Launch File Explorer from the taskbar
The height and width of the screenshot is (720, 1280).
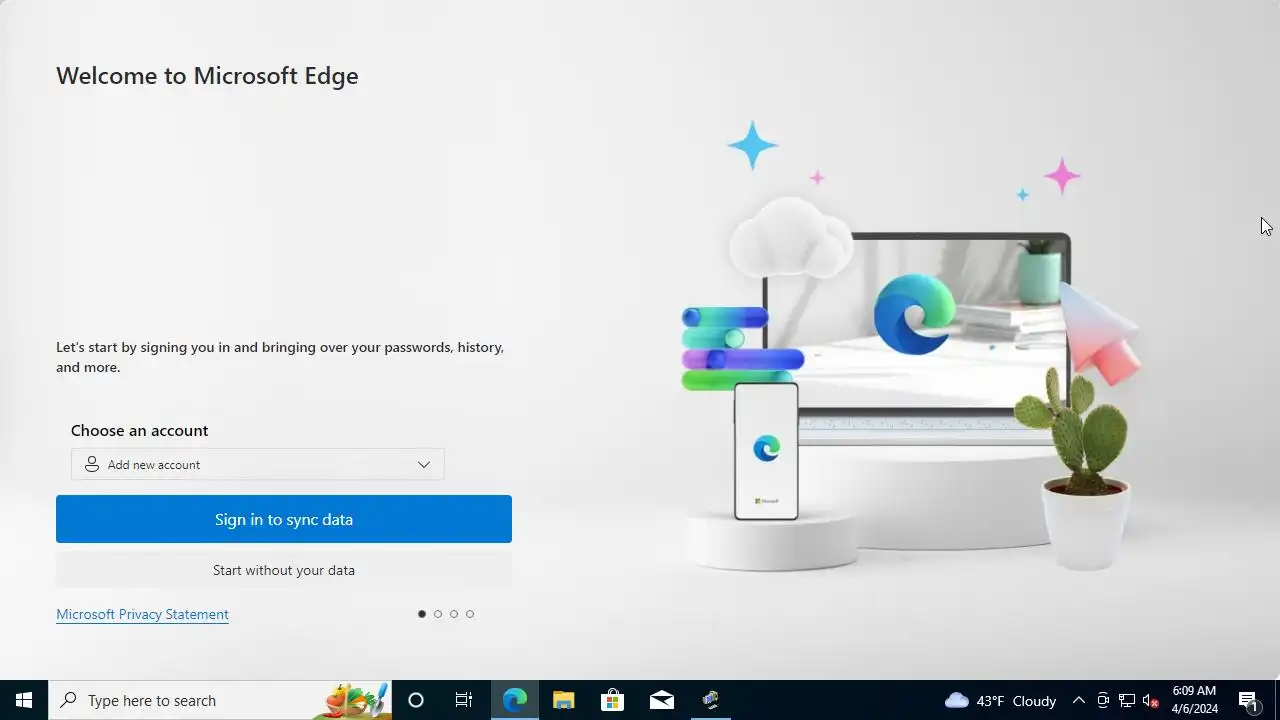563,700
